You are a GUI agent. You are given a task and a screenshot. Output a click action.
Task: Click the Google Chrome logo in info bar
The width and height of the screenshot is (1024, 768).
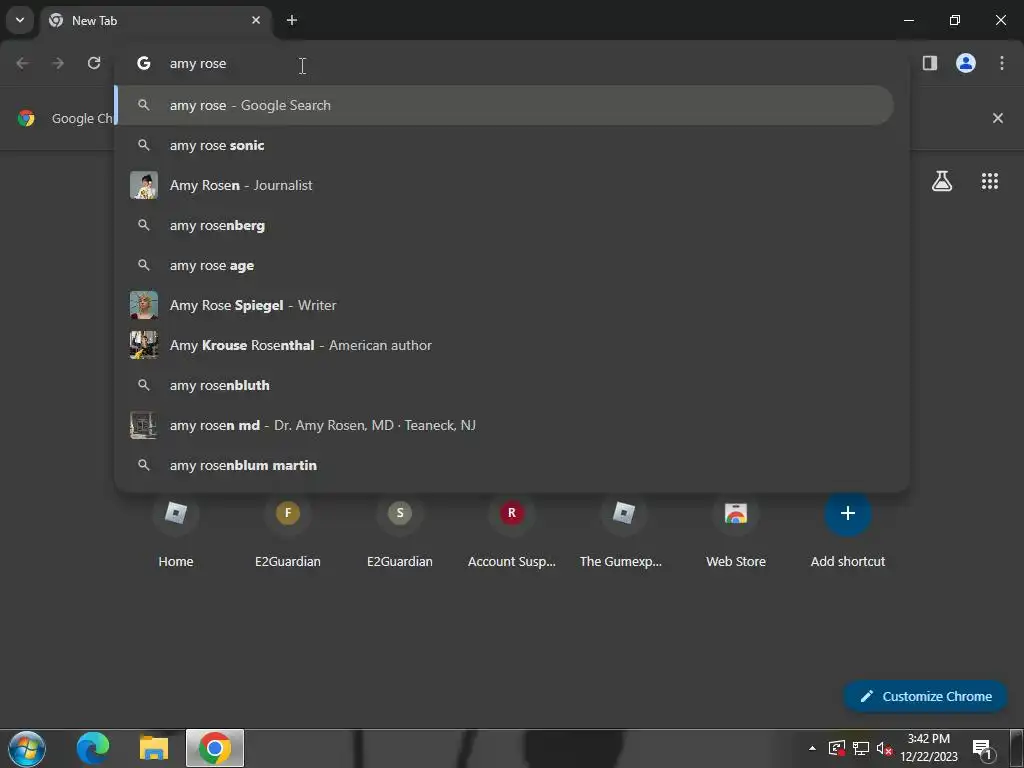pyautogui.click(x=26, y=118)
